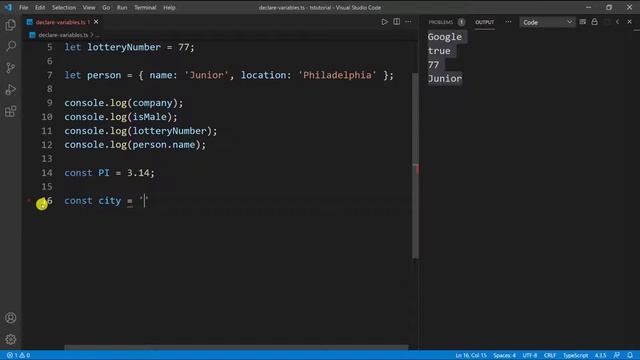Image resolution: width=640 pixels, height=360 pixels.
Task: Open the File menu
Action: [x=24, y=7]
